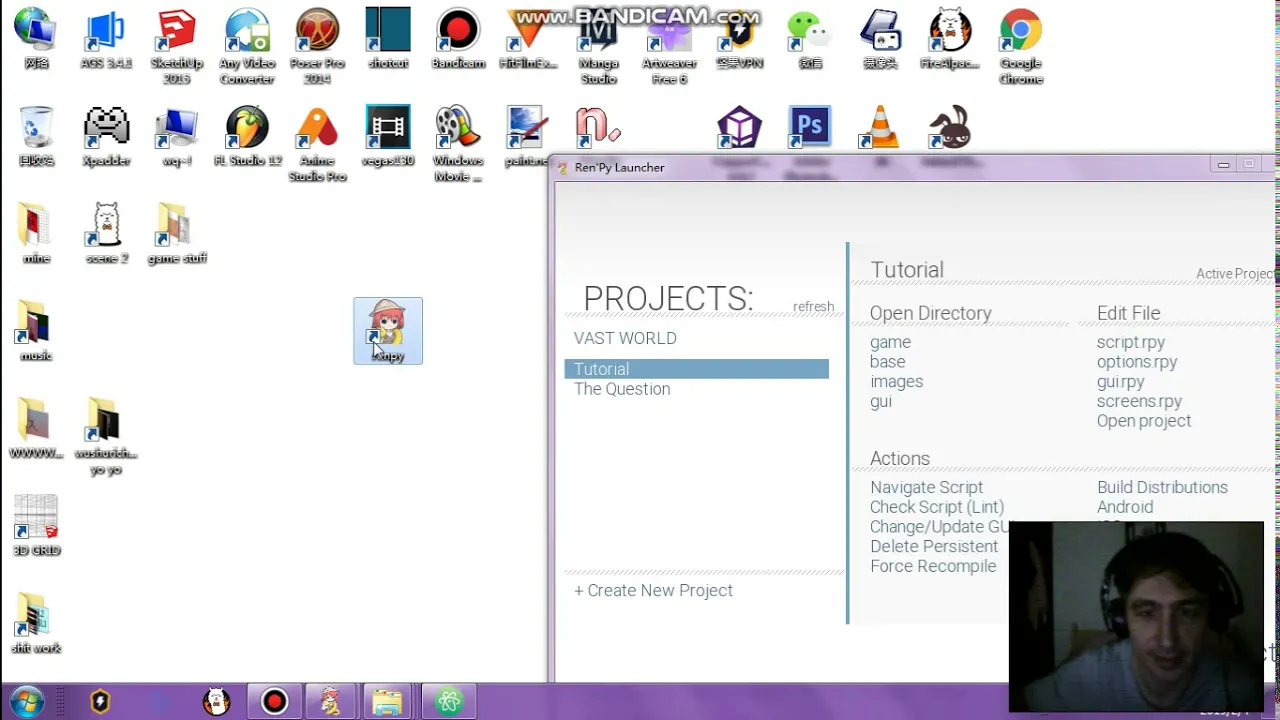Image resolution: width=1280 pixels, height=720 pixels.
Task: Select the Poser Pro 2014 icon
Action: tap(317, 47)
